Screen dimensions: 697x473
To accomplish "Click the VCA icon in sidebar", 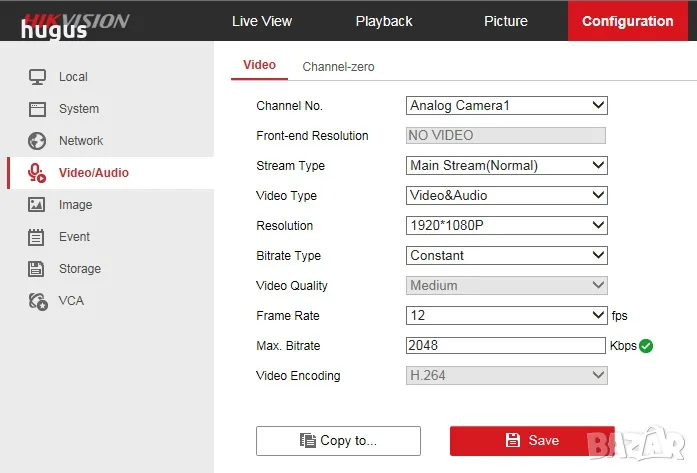I will (x=38, y=301).
